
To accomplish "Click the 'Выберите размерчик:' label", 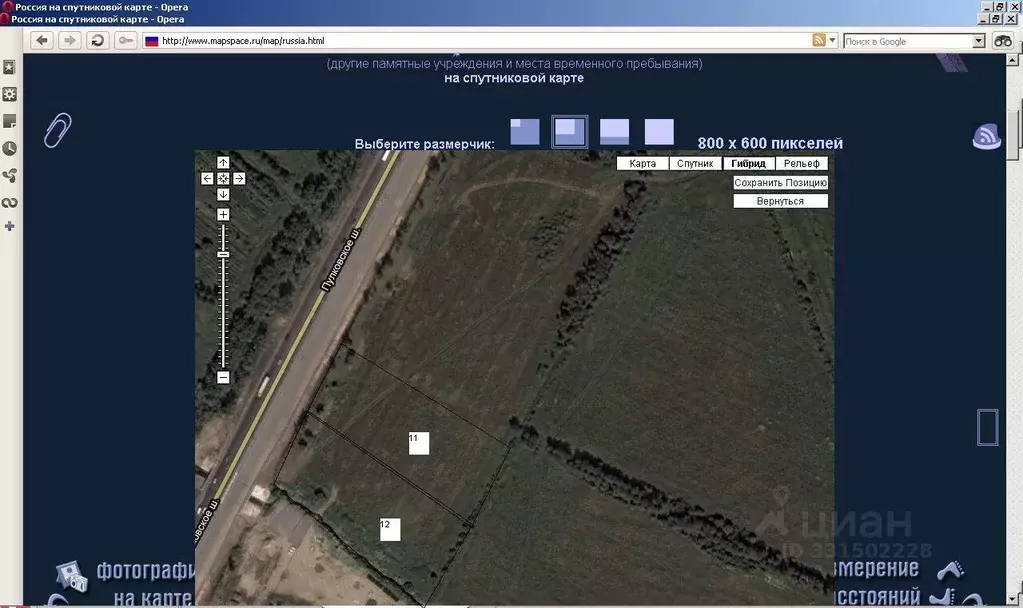I will tap(425, 144).
